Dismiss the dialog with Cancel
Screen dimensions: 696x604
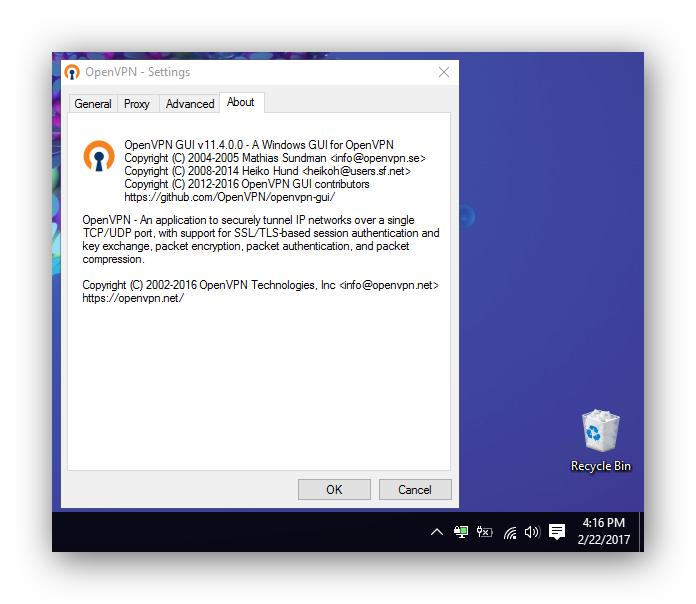415,490
